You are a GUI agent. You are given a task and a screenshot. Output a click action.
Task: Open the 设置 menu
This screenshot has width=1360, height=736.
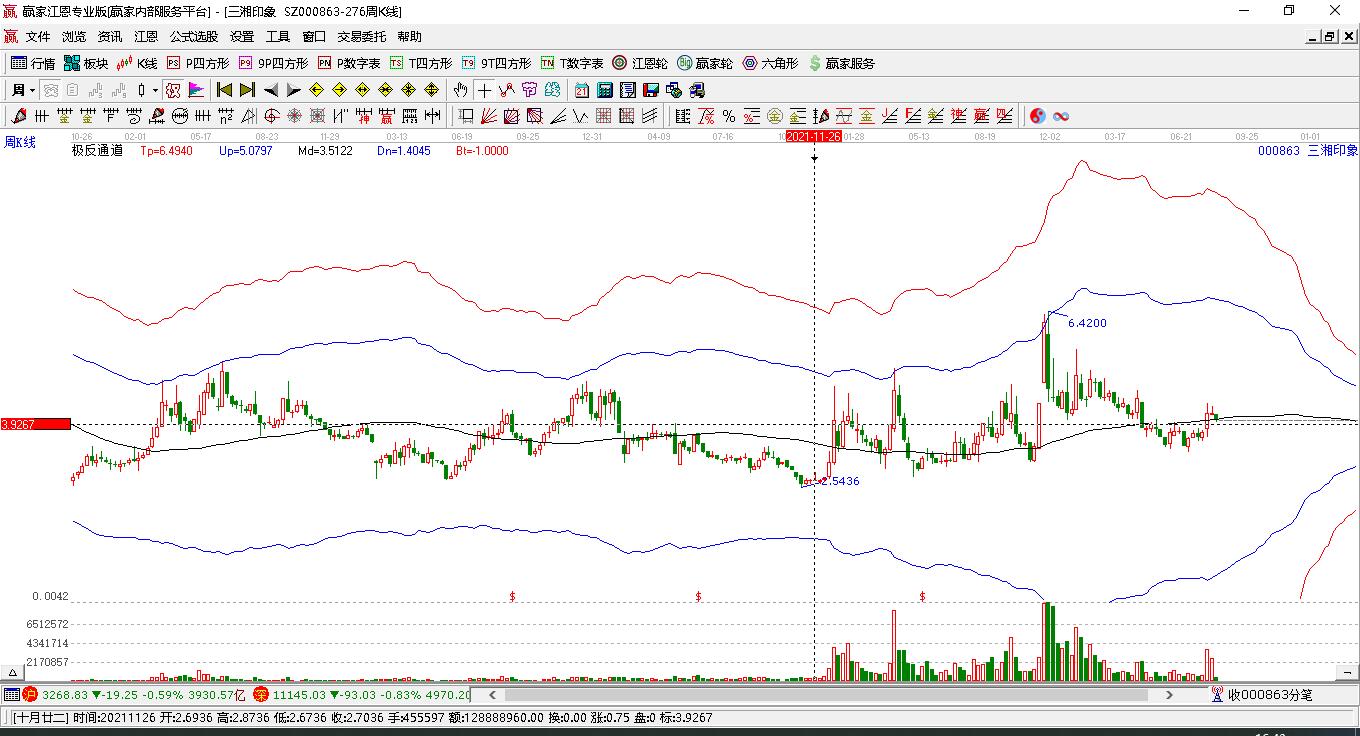pos(242,37)
